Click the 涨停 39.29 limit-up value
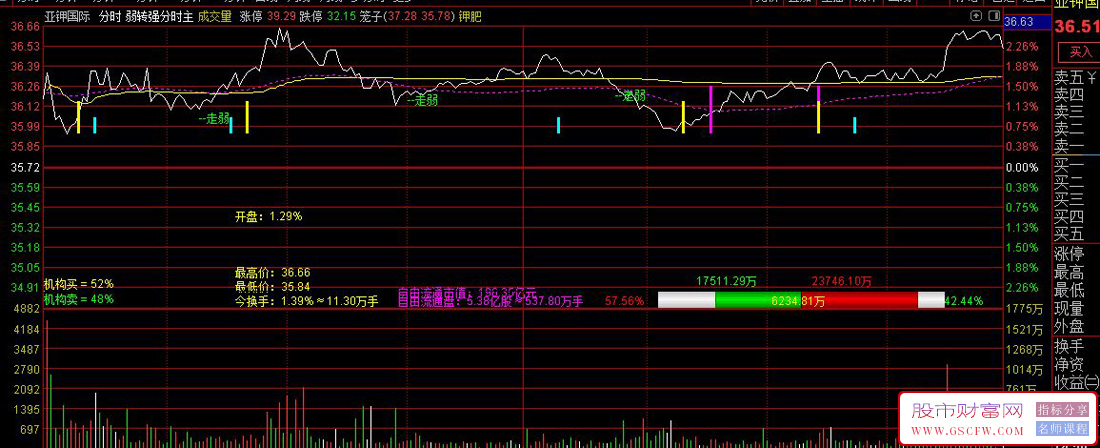The width and height of the screenshot is (1100, 448). 267,17
